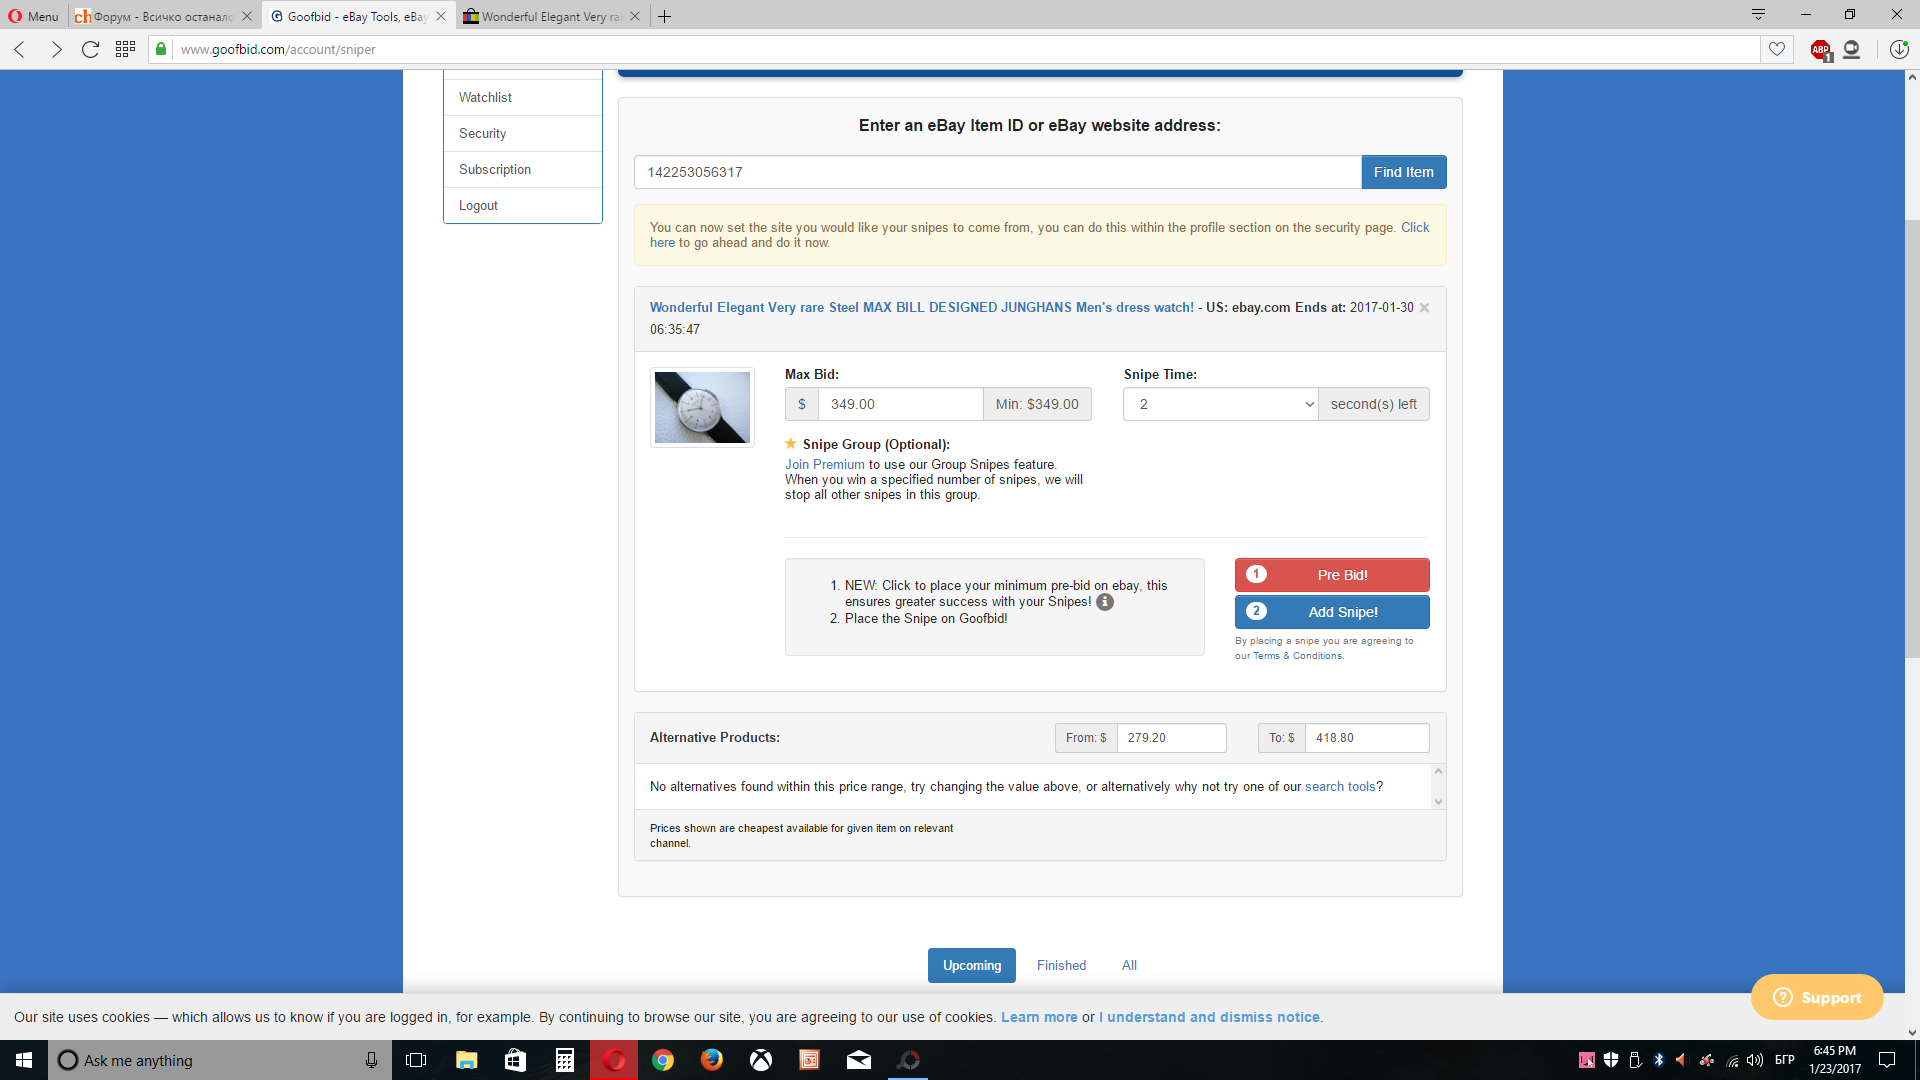Open the Windows Store taskbar icon
Image resolution: width=1920 pixels, height=1080 pixels.
tap(515, 1060)
